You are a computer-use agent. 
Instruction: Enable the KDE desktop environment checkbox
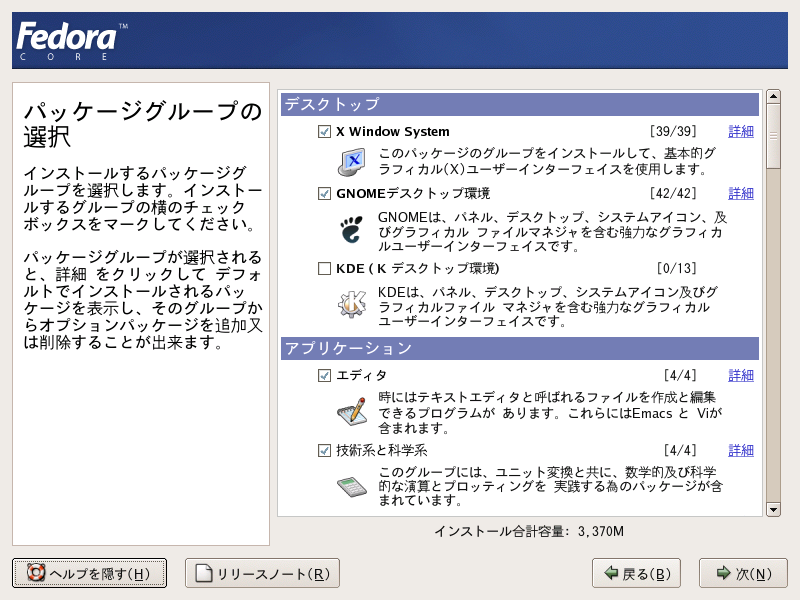click(x=324, y=268)
